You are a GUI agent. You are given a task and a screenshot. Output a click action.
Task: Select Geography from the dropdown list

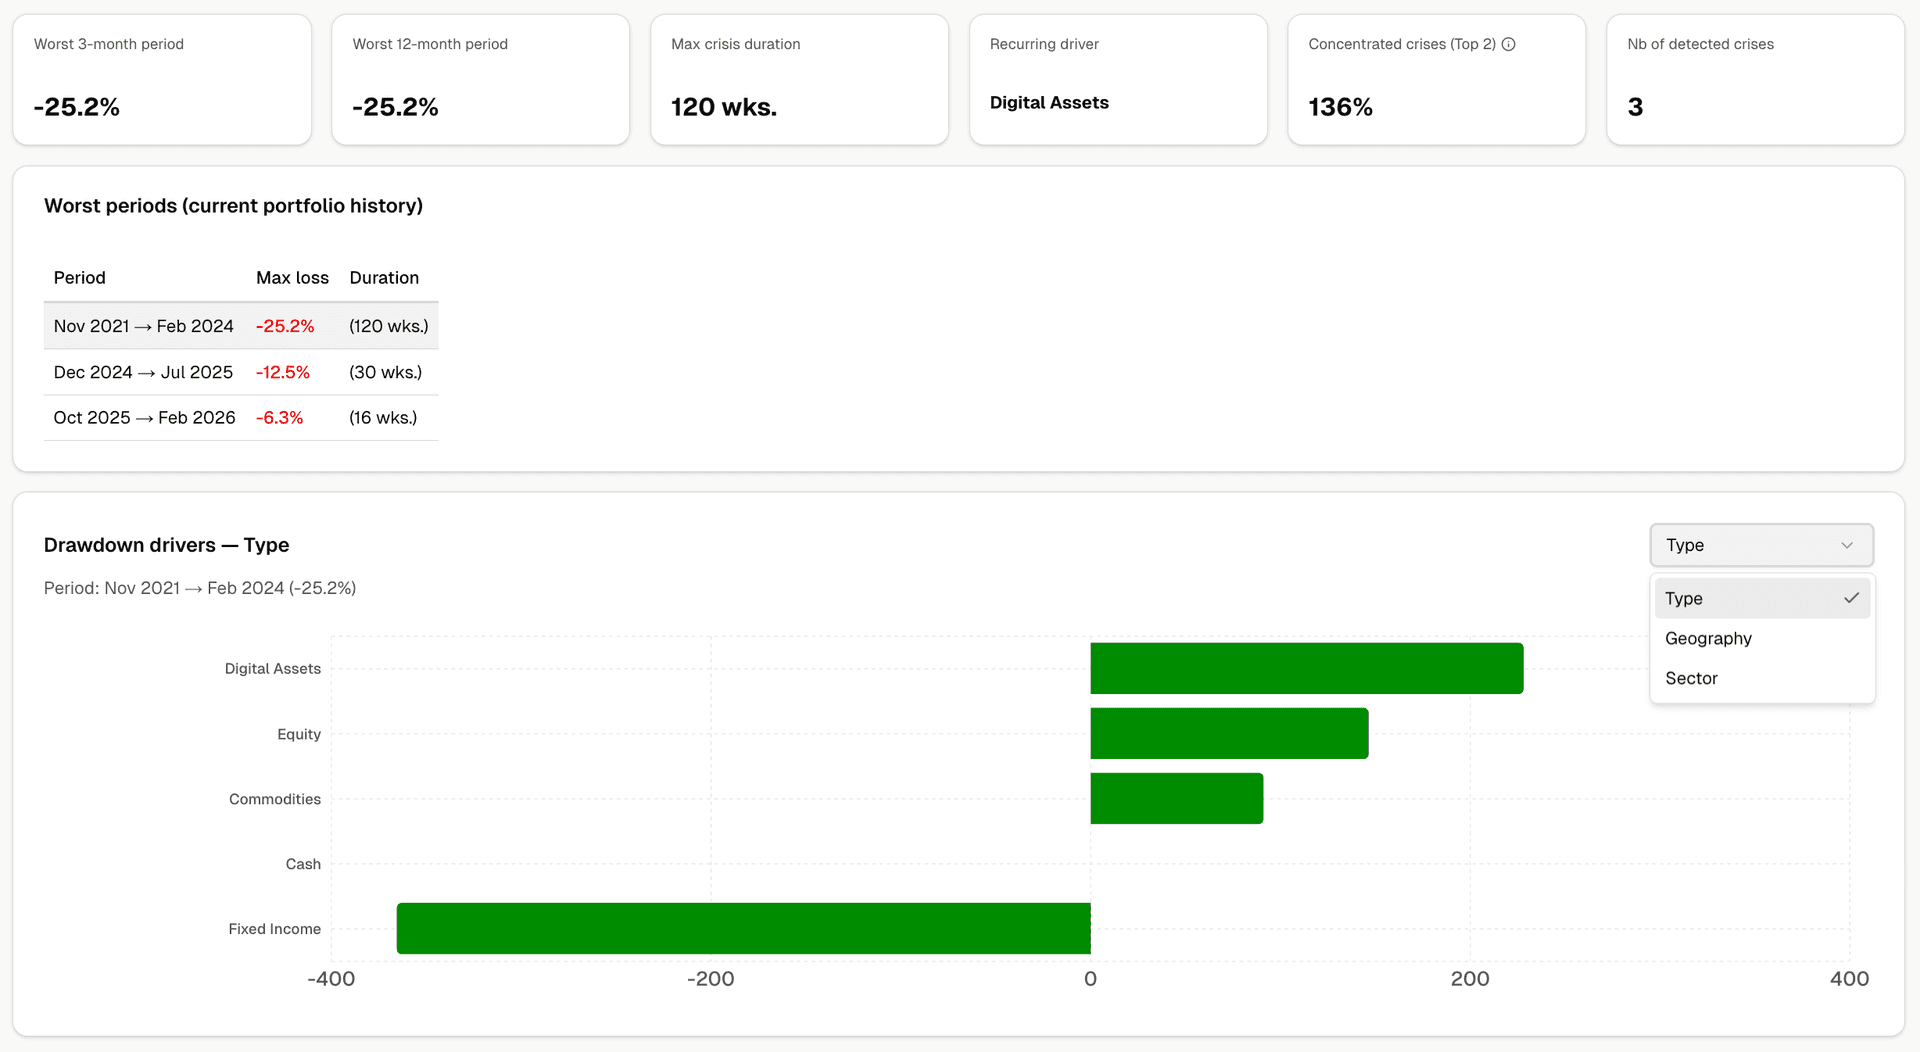1708,638
